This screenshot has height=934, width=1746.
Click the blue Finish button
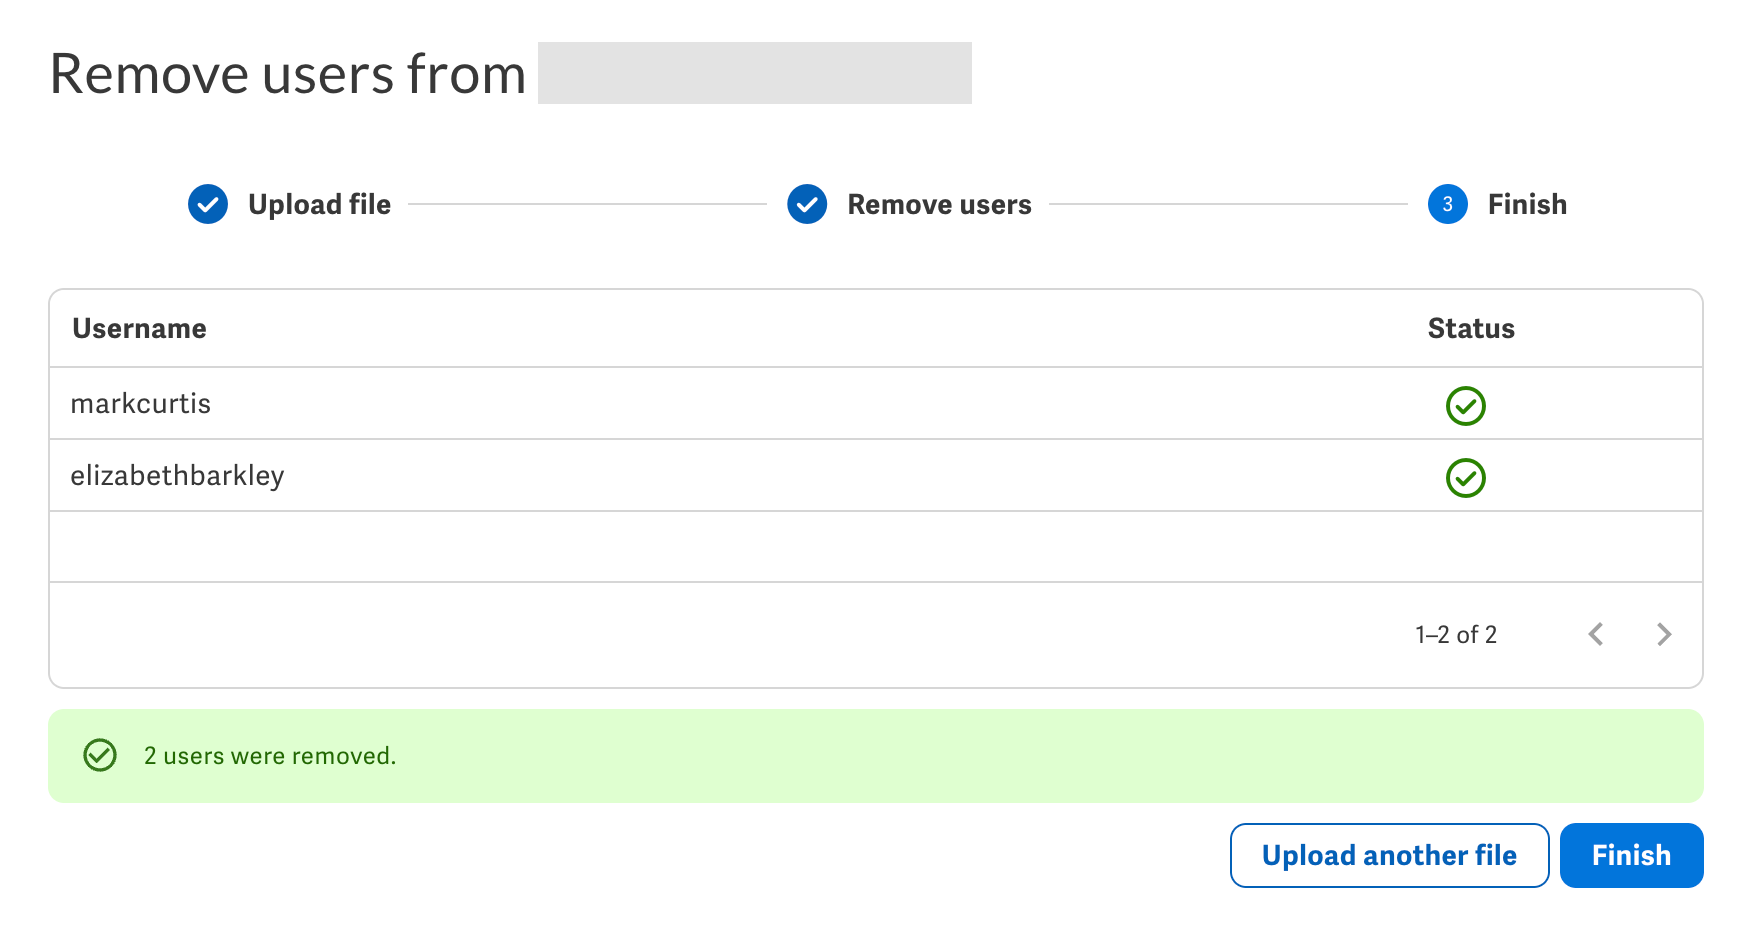coord(1631,855)
